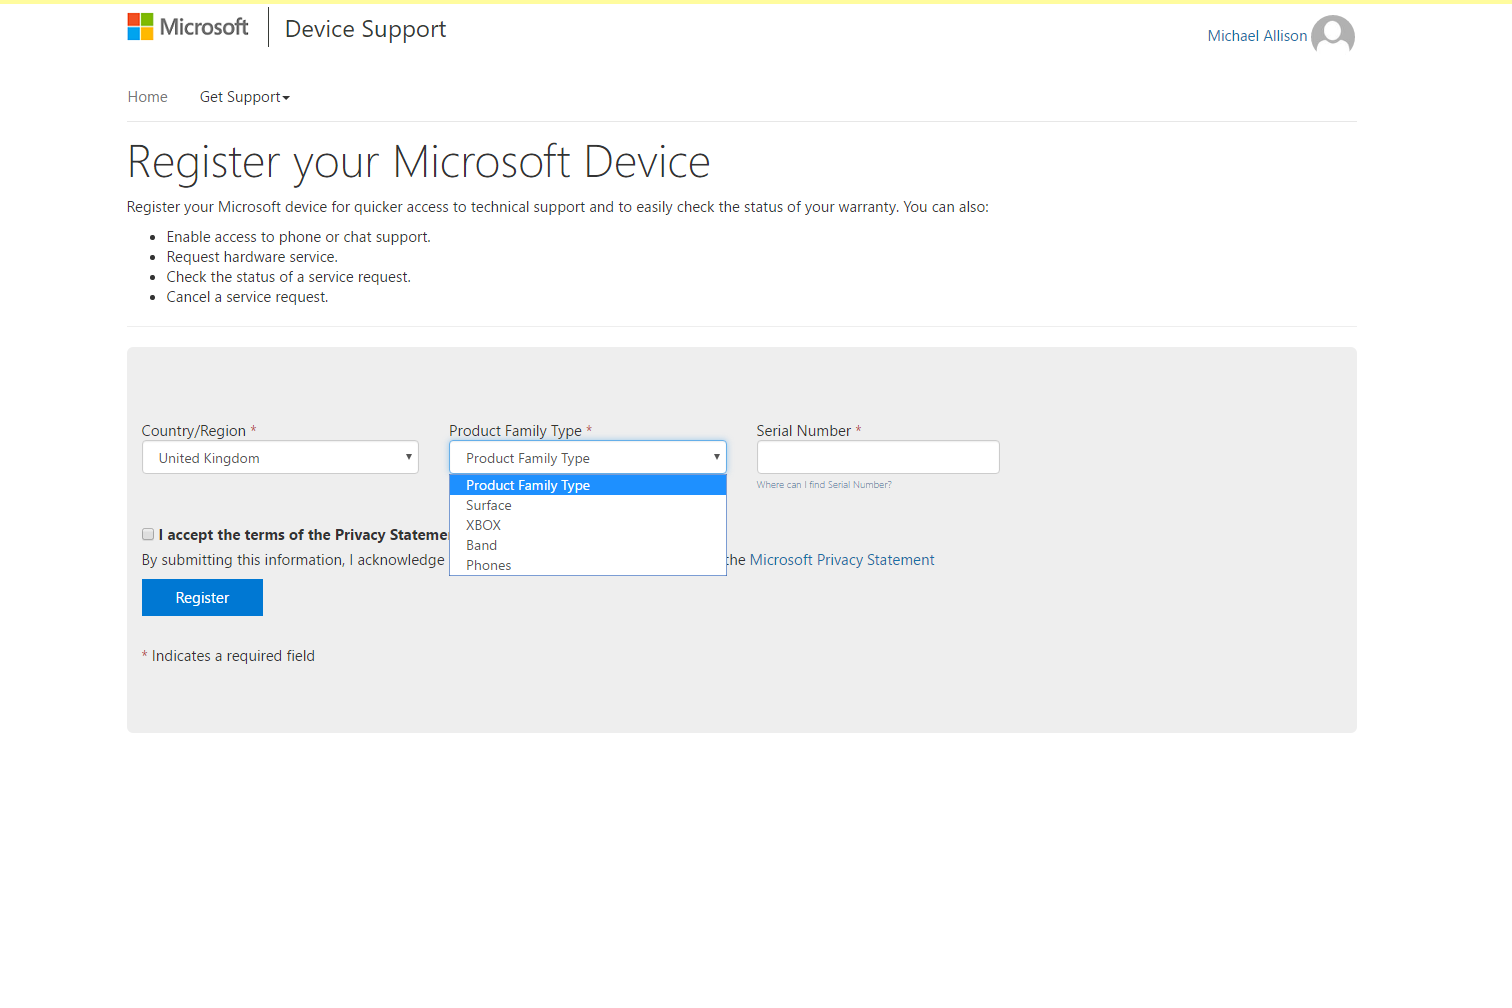Click the Country/Region field label

point(193,431)
